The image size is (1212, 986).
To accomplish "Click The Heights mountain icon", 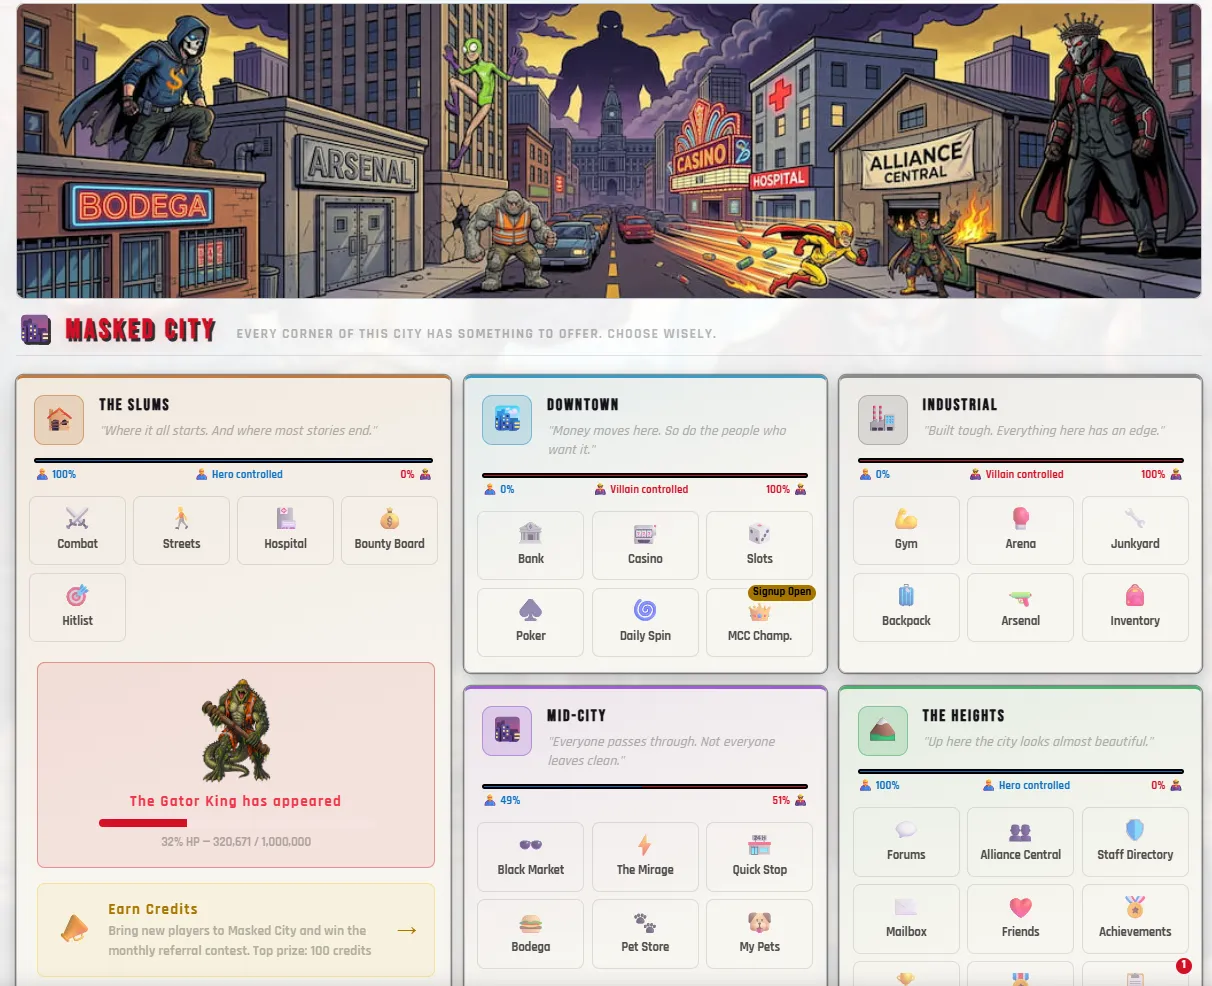I will tap(883, 731).
